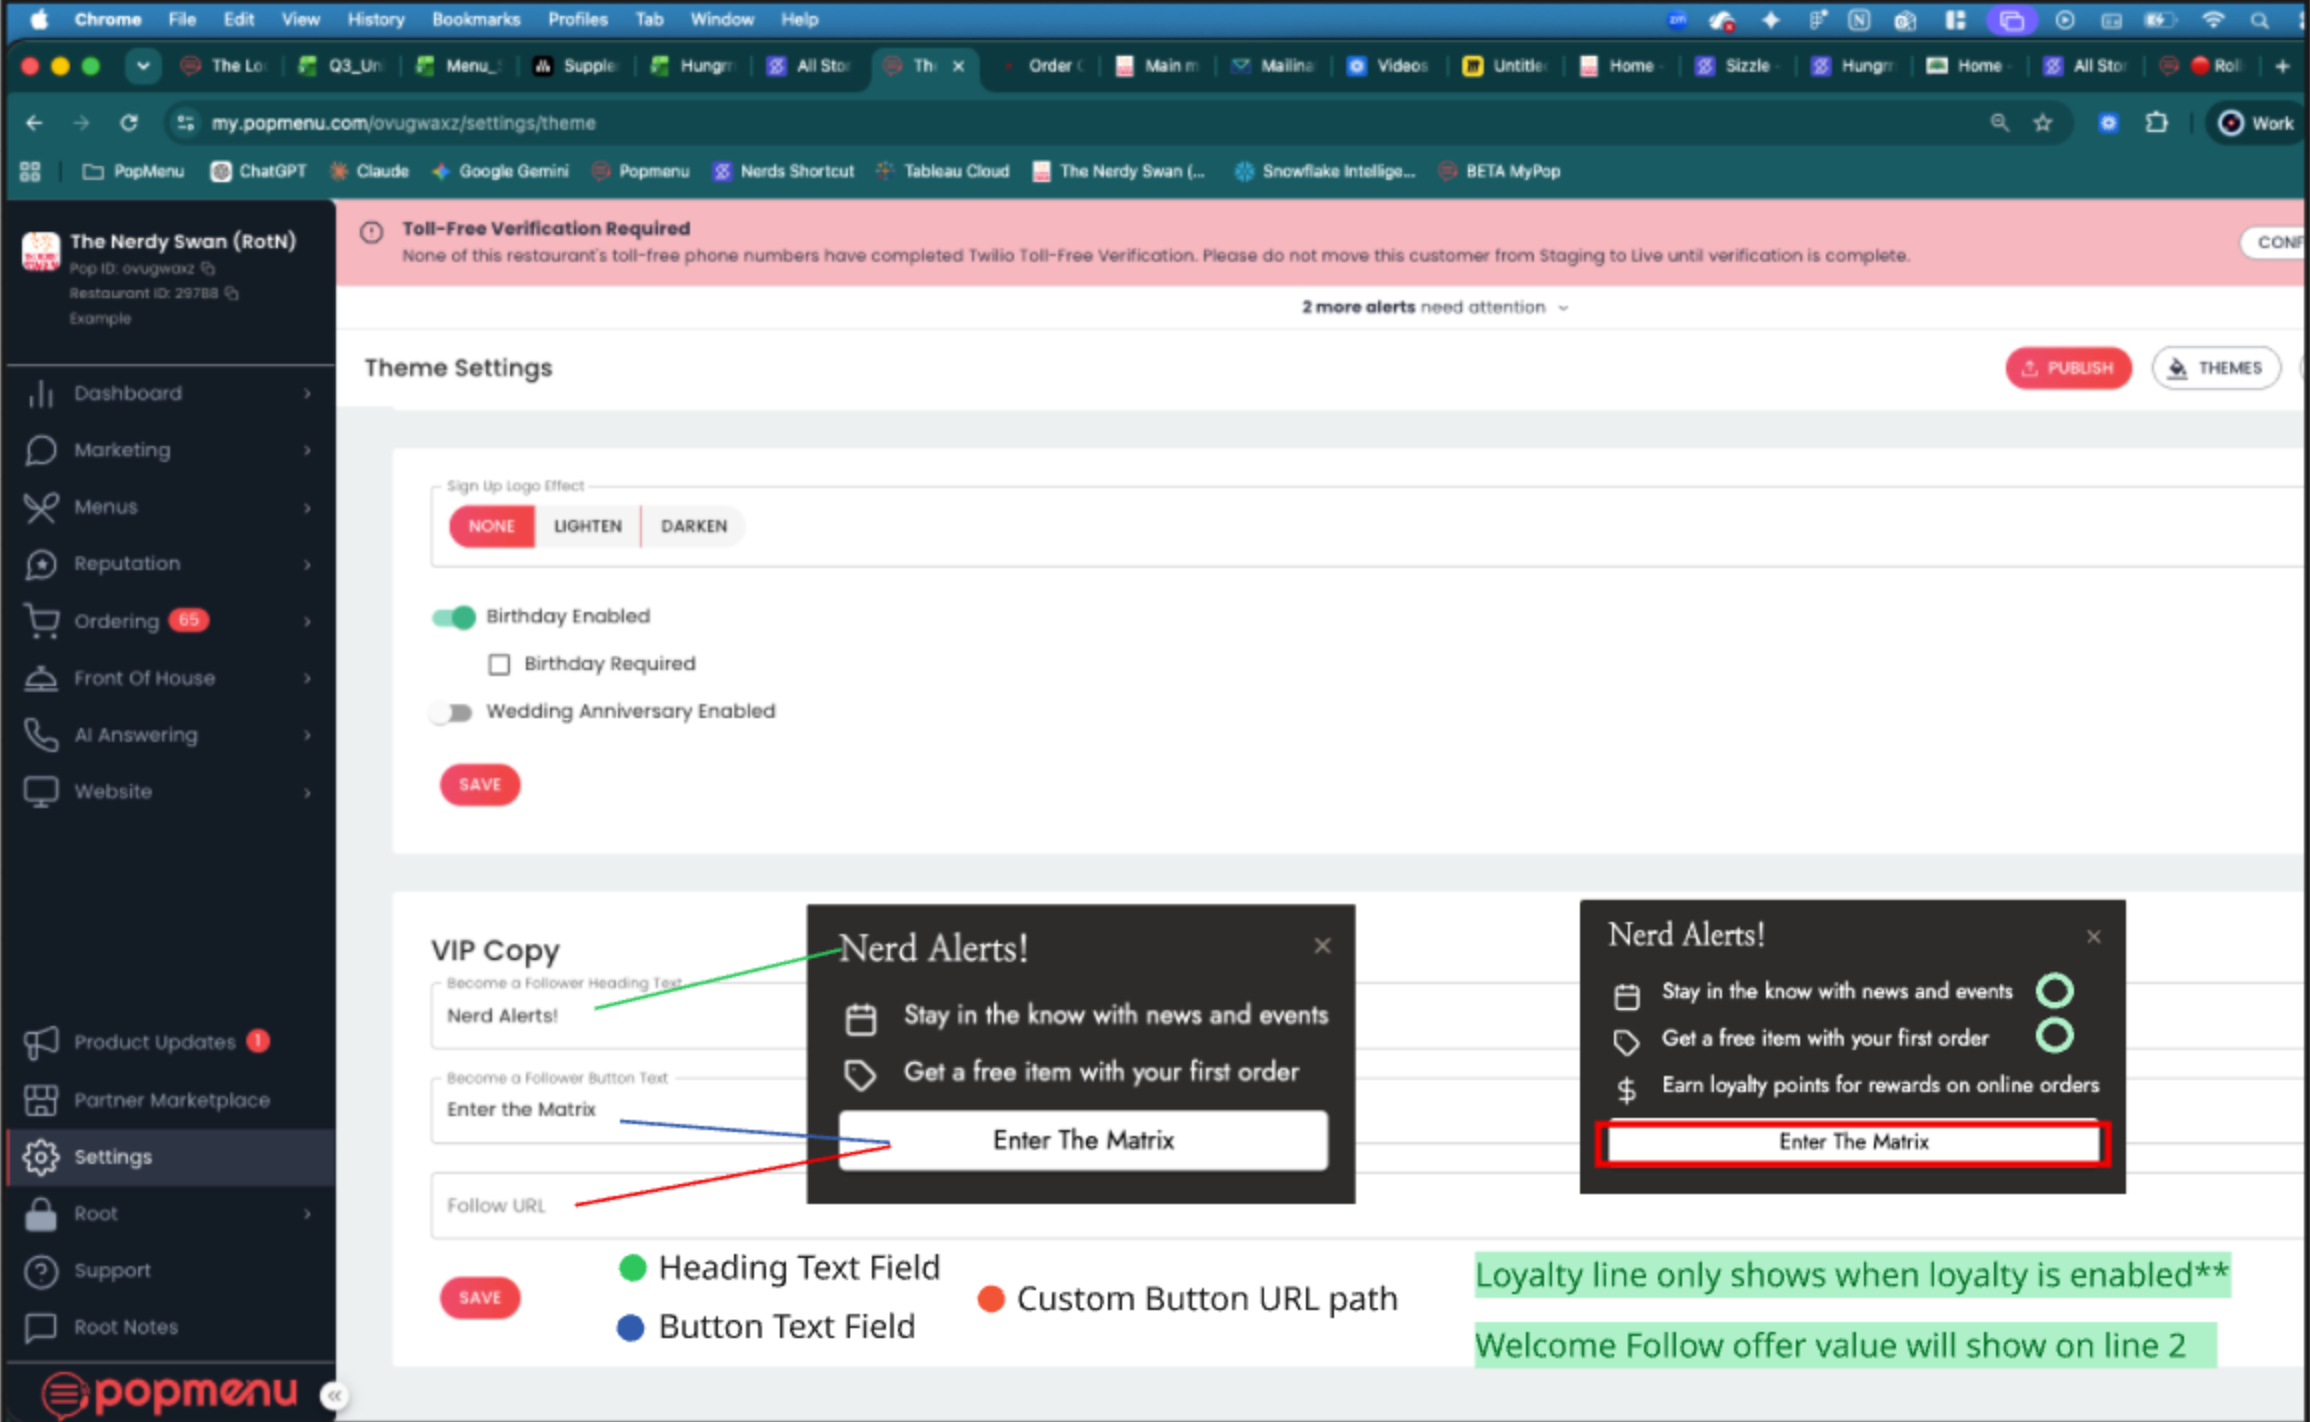2310x1422 pixels.
Task: Click SAVE in the VIP Copy section
Action: [480, 1298]
